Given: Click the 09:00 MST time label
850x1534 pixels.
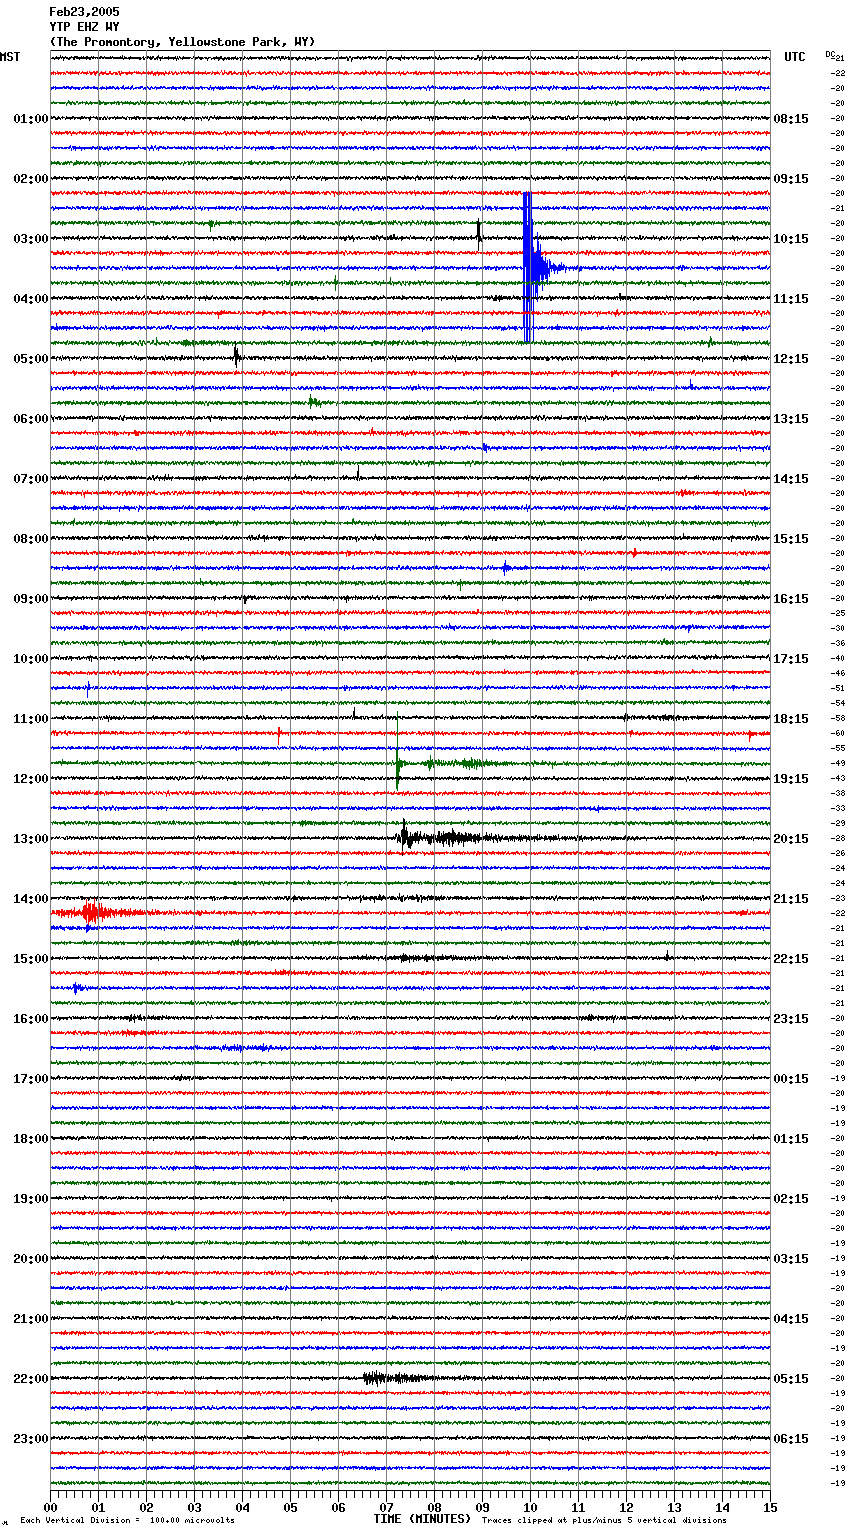Looking at the screenshot, I should pos(31,599).
